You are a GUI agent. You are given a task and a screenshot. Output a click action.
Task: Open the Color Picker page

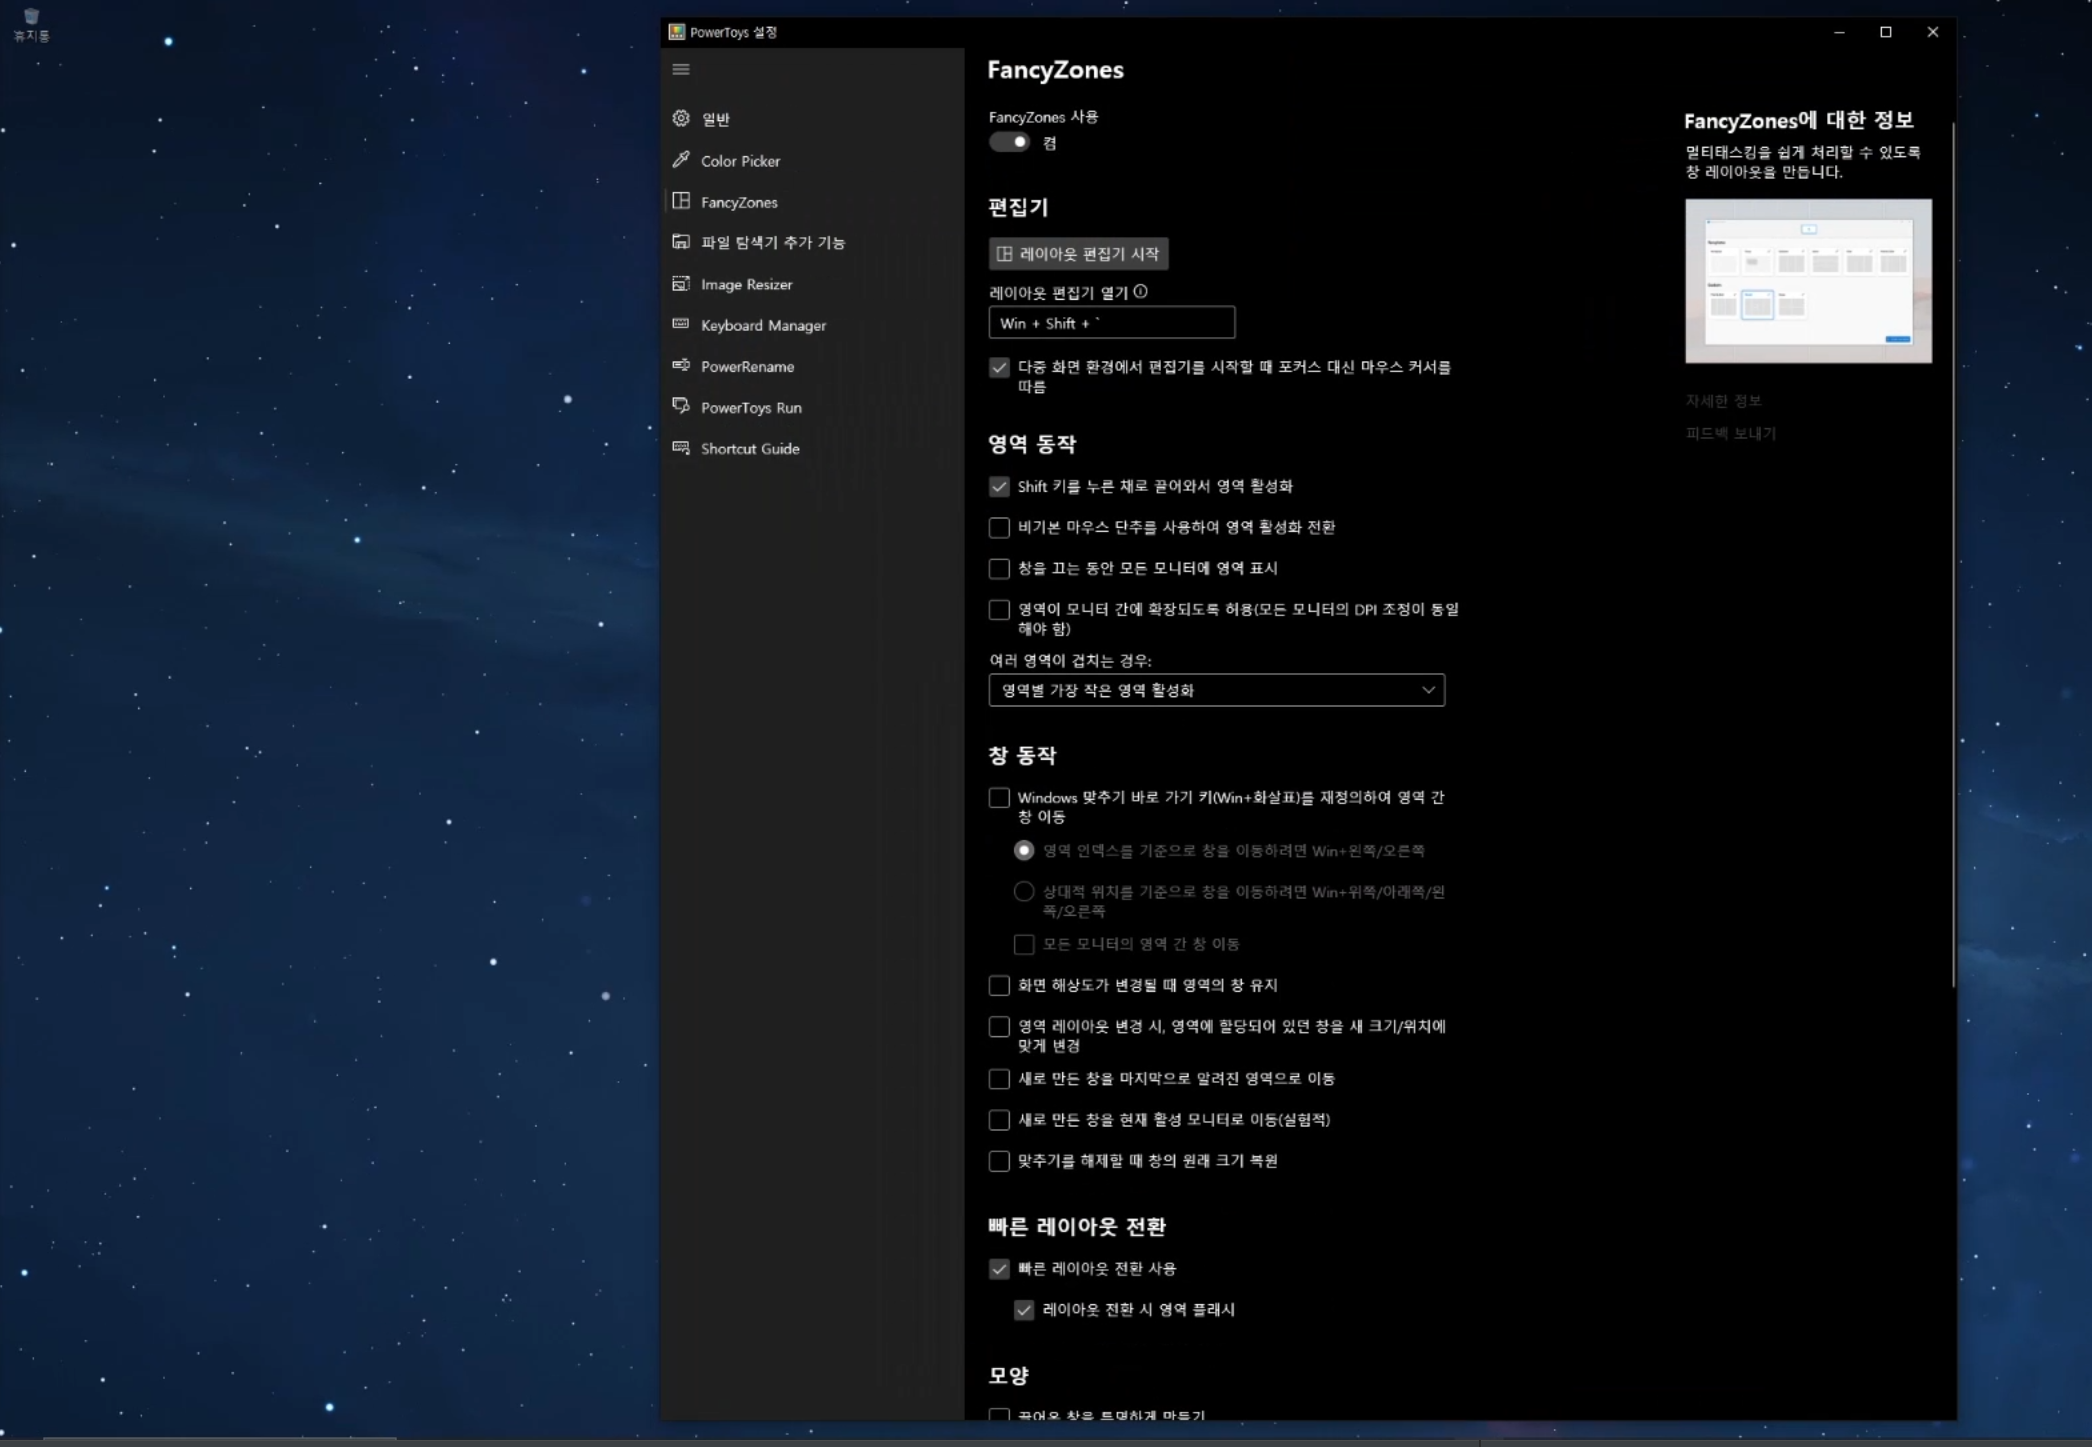pos(812,160)
